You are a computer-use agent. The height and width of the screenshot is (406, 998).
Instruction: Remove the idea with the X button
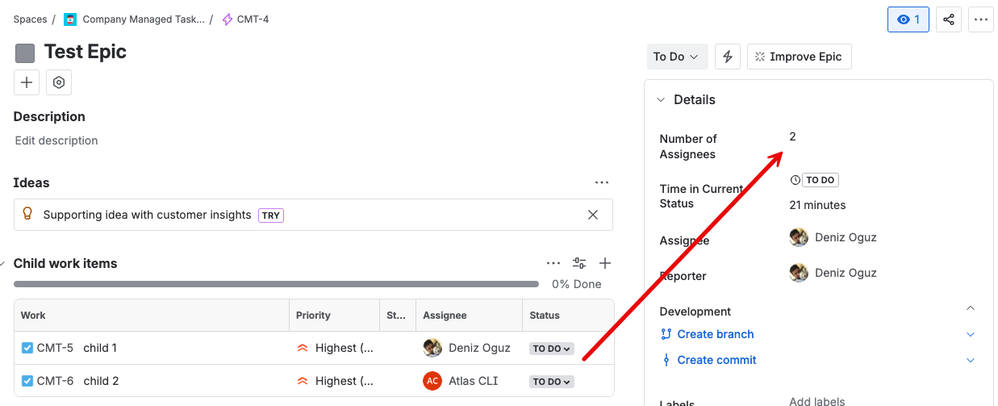tap(593, 215)
